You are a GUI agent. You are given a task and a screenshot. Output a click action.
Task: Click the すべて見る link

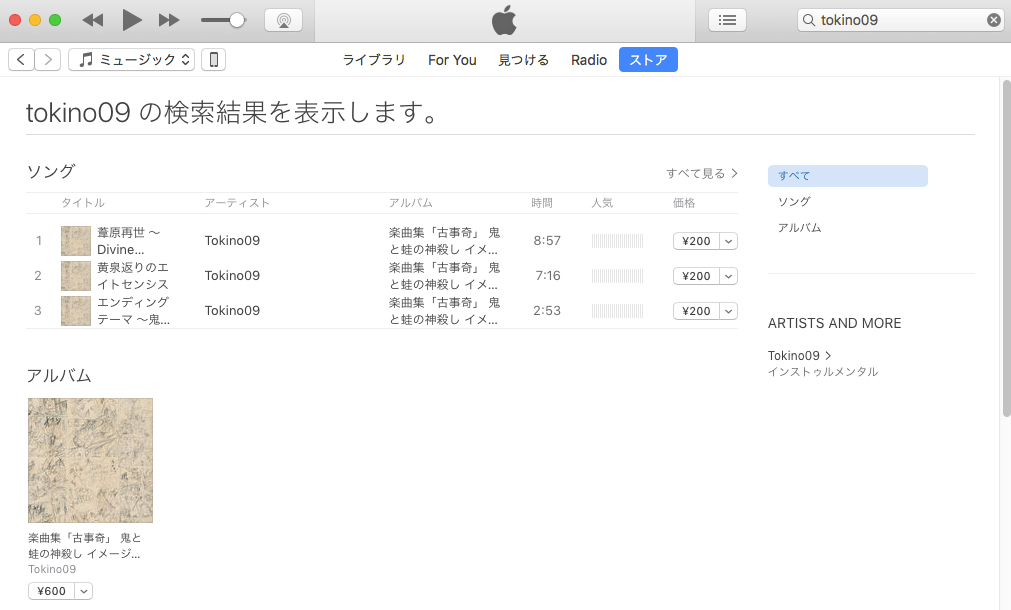[x=702, y=173]
